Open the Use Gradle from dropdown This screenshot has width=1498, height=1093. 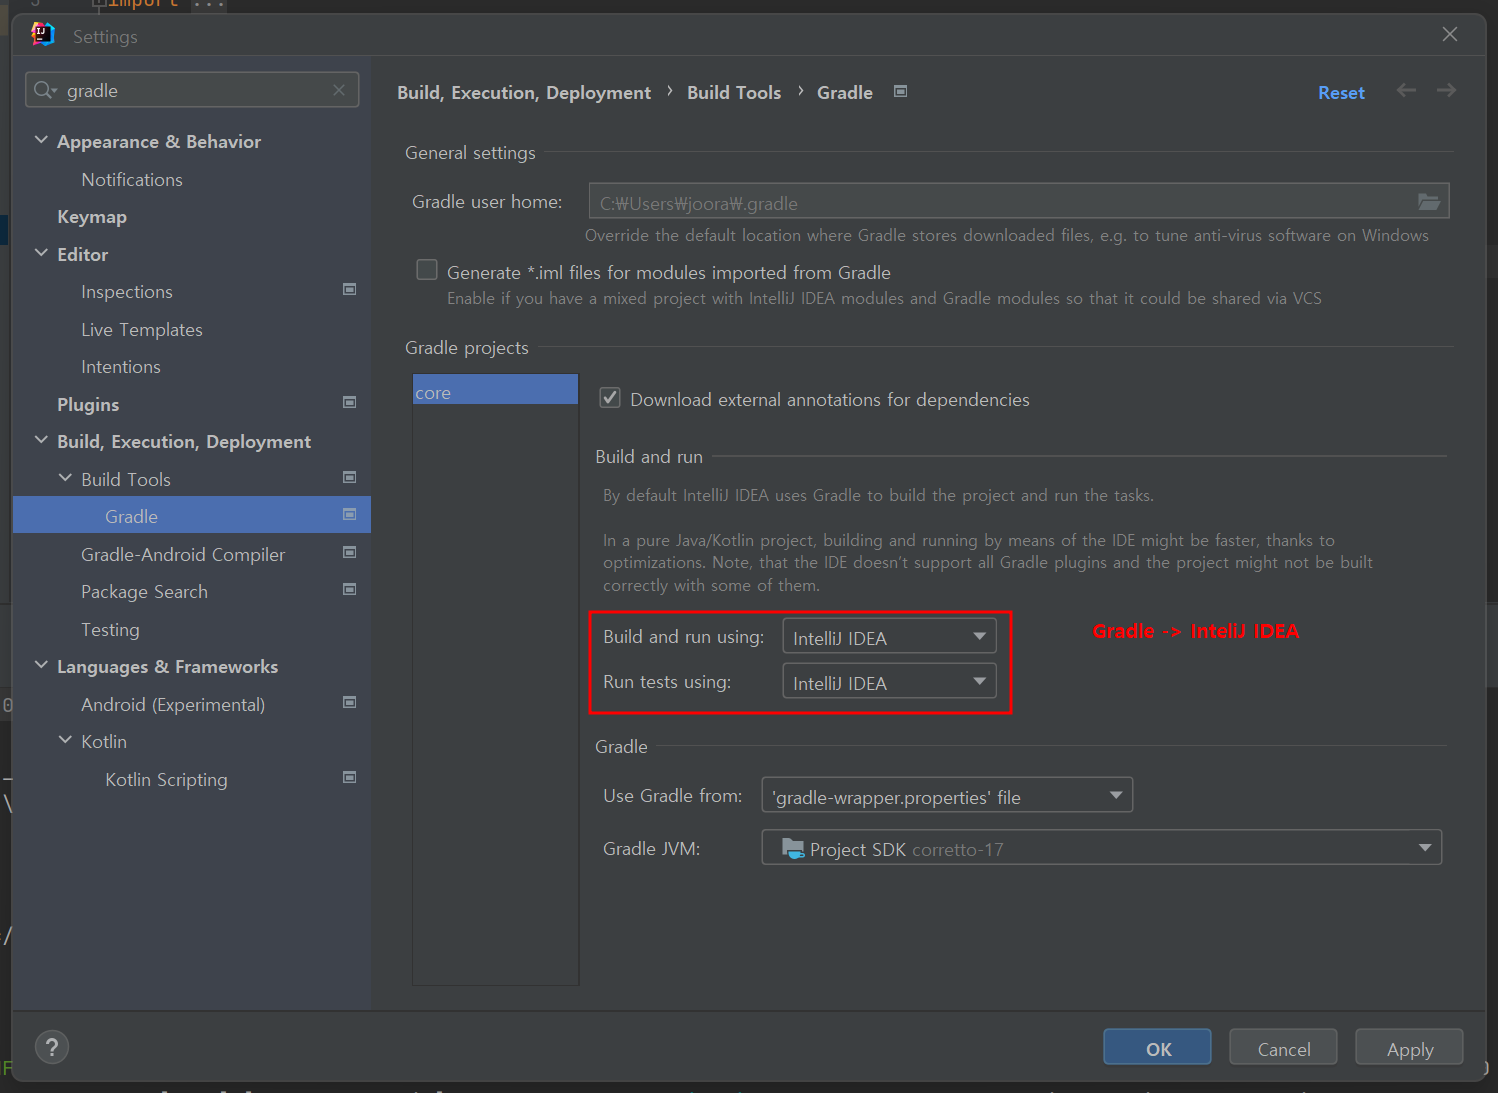tap(947, 795)
